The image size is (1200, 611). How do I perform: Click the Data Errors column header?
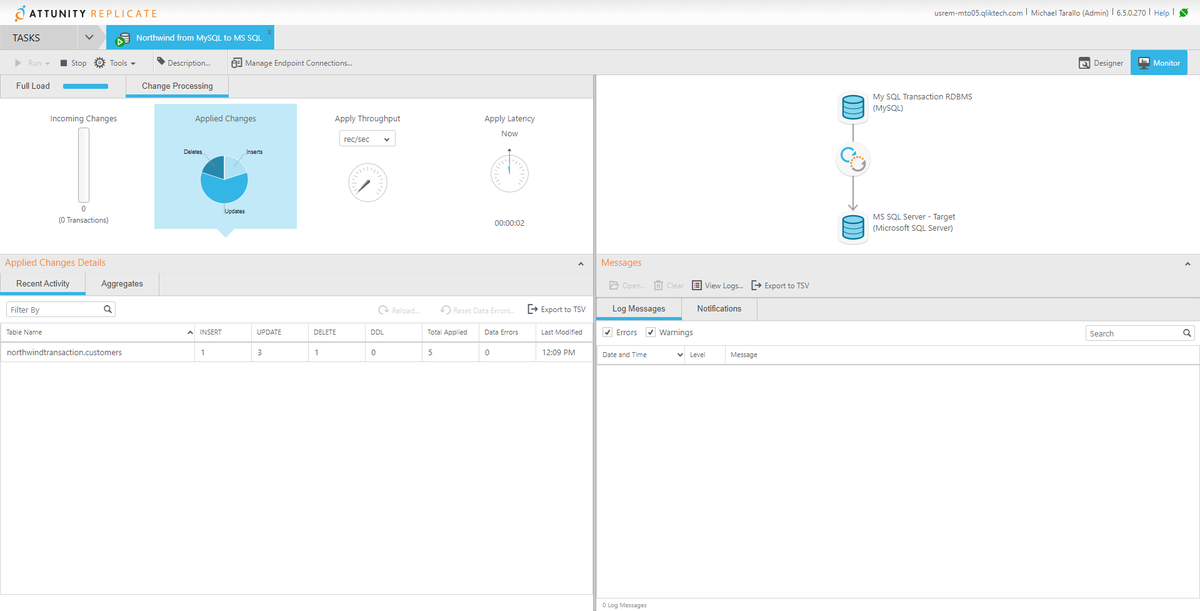coord(507,332)
